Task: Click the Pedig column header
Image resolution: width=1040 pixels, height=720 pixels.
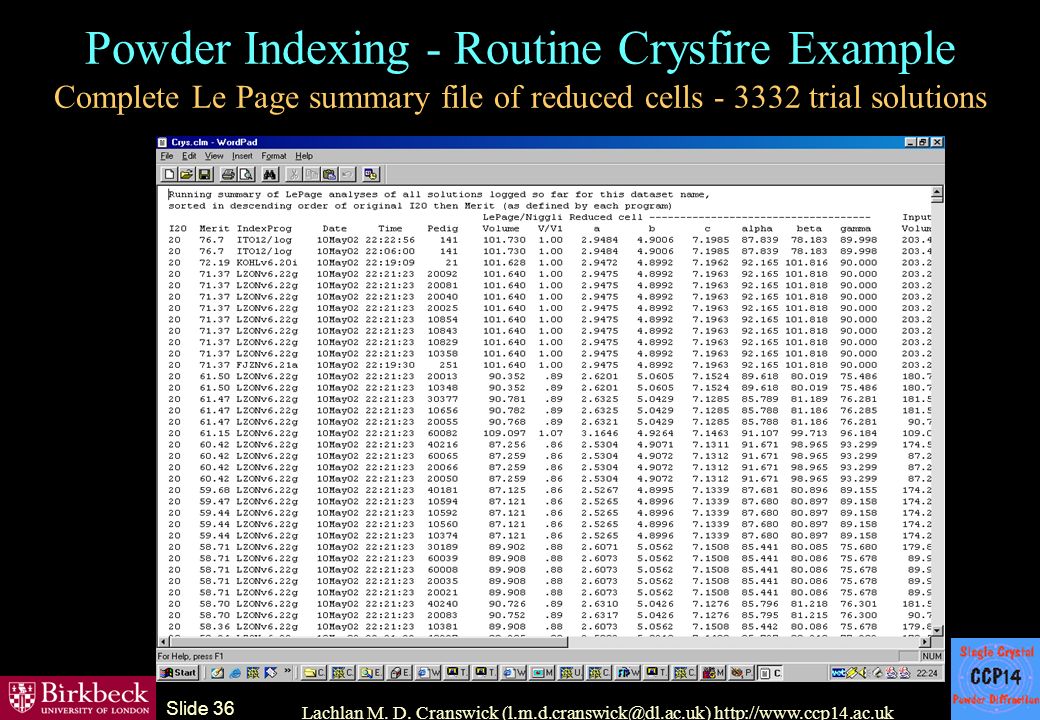Action: (x=442, y=228)
